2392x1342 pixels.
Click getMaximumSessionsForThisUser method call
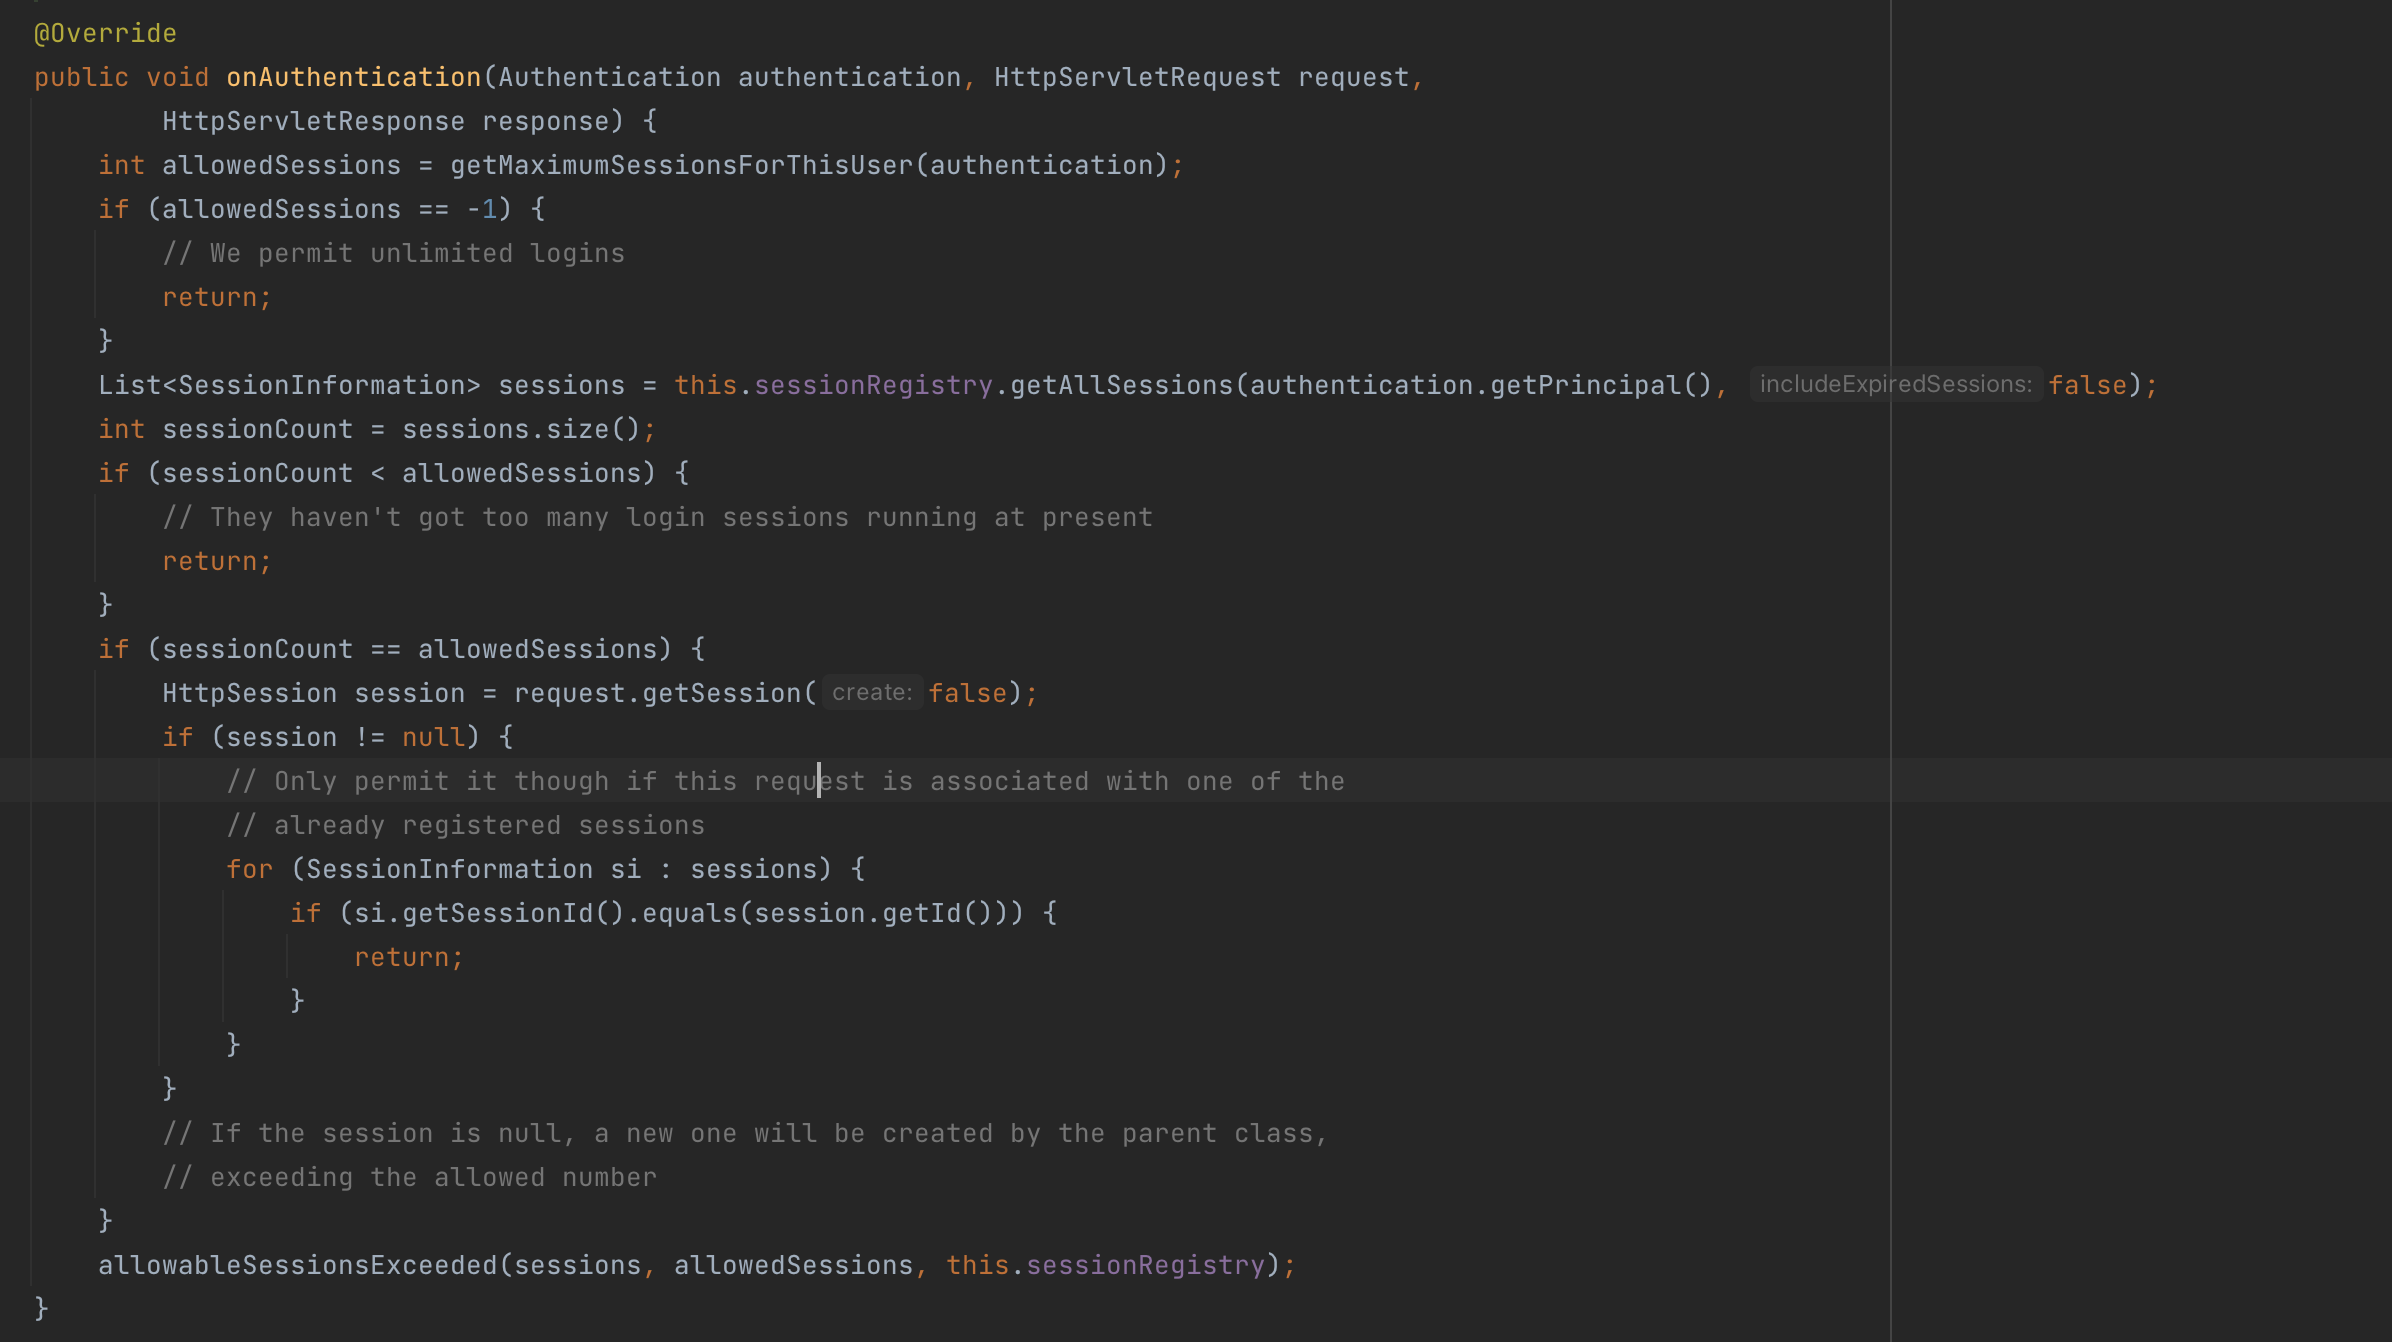[681, 165]
